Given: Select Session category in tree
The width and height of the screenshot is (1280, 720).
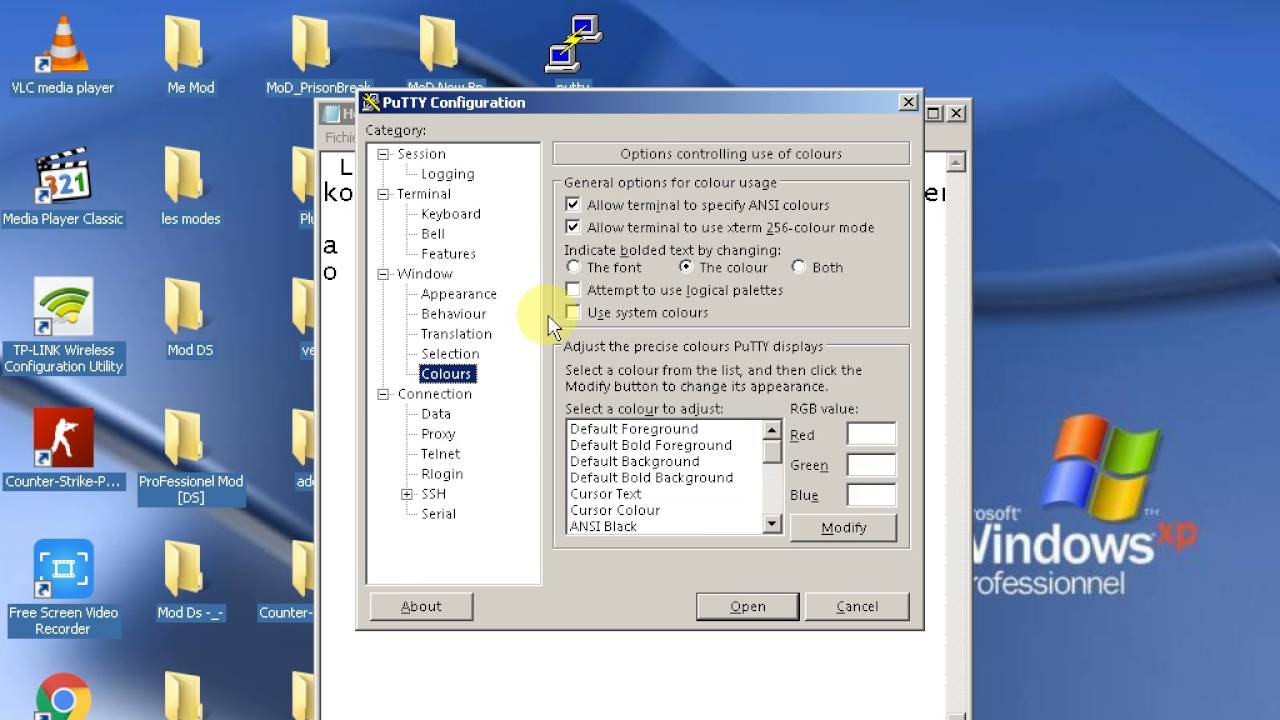Looking at the screenshot, I should [x=421, y=154].
